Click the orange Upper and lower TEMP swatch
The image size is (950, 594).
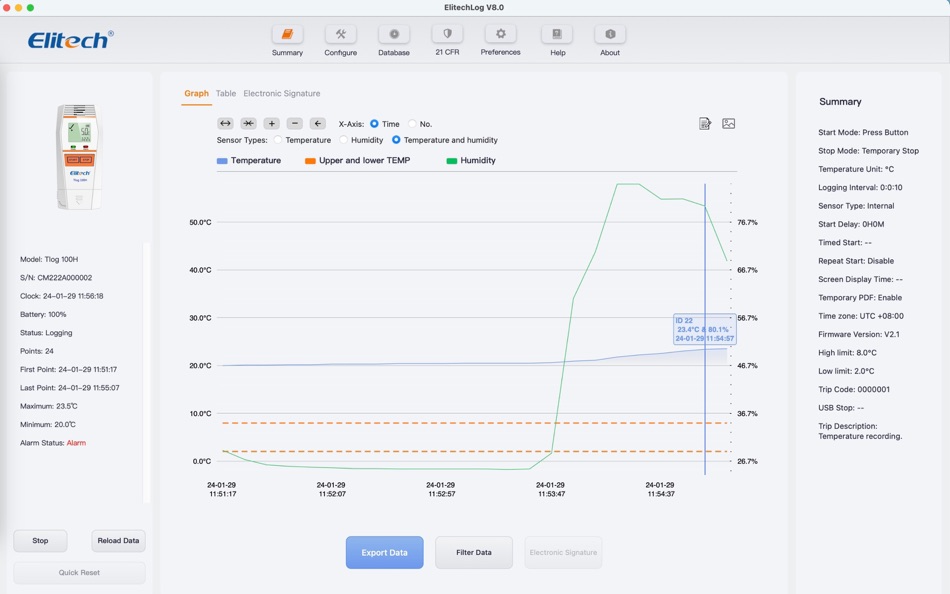310,161
